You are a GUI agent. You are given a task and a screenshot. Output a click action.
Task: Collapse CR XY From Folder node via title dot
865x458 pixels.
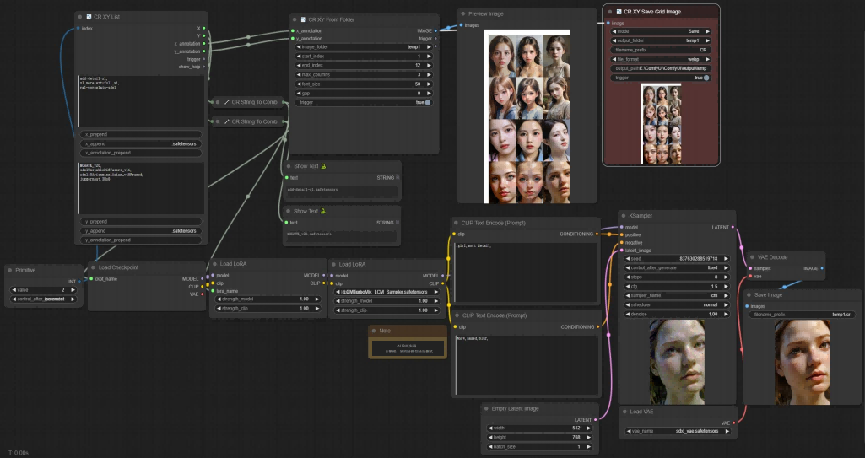pos(295,20)
